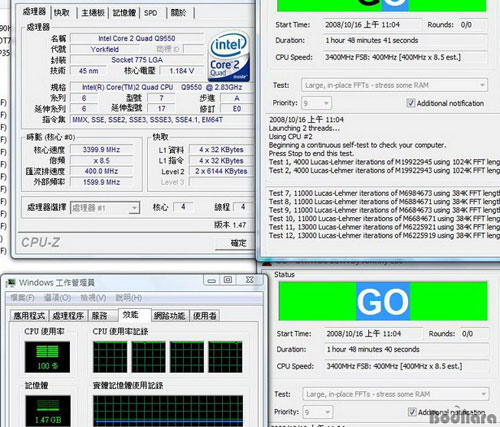
Task: Click the first CPU core history graph
Action: (x=110, y=357)
